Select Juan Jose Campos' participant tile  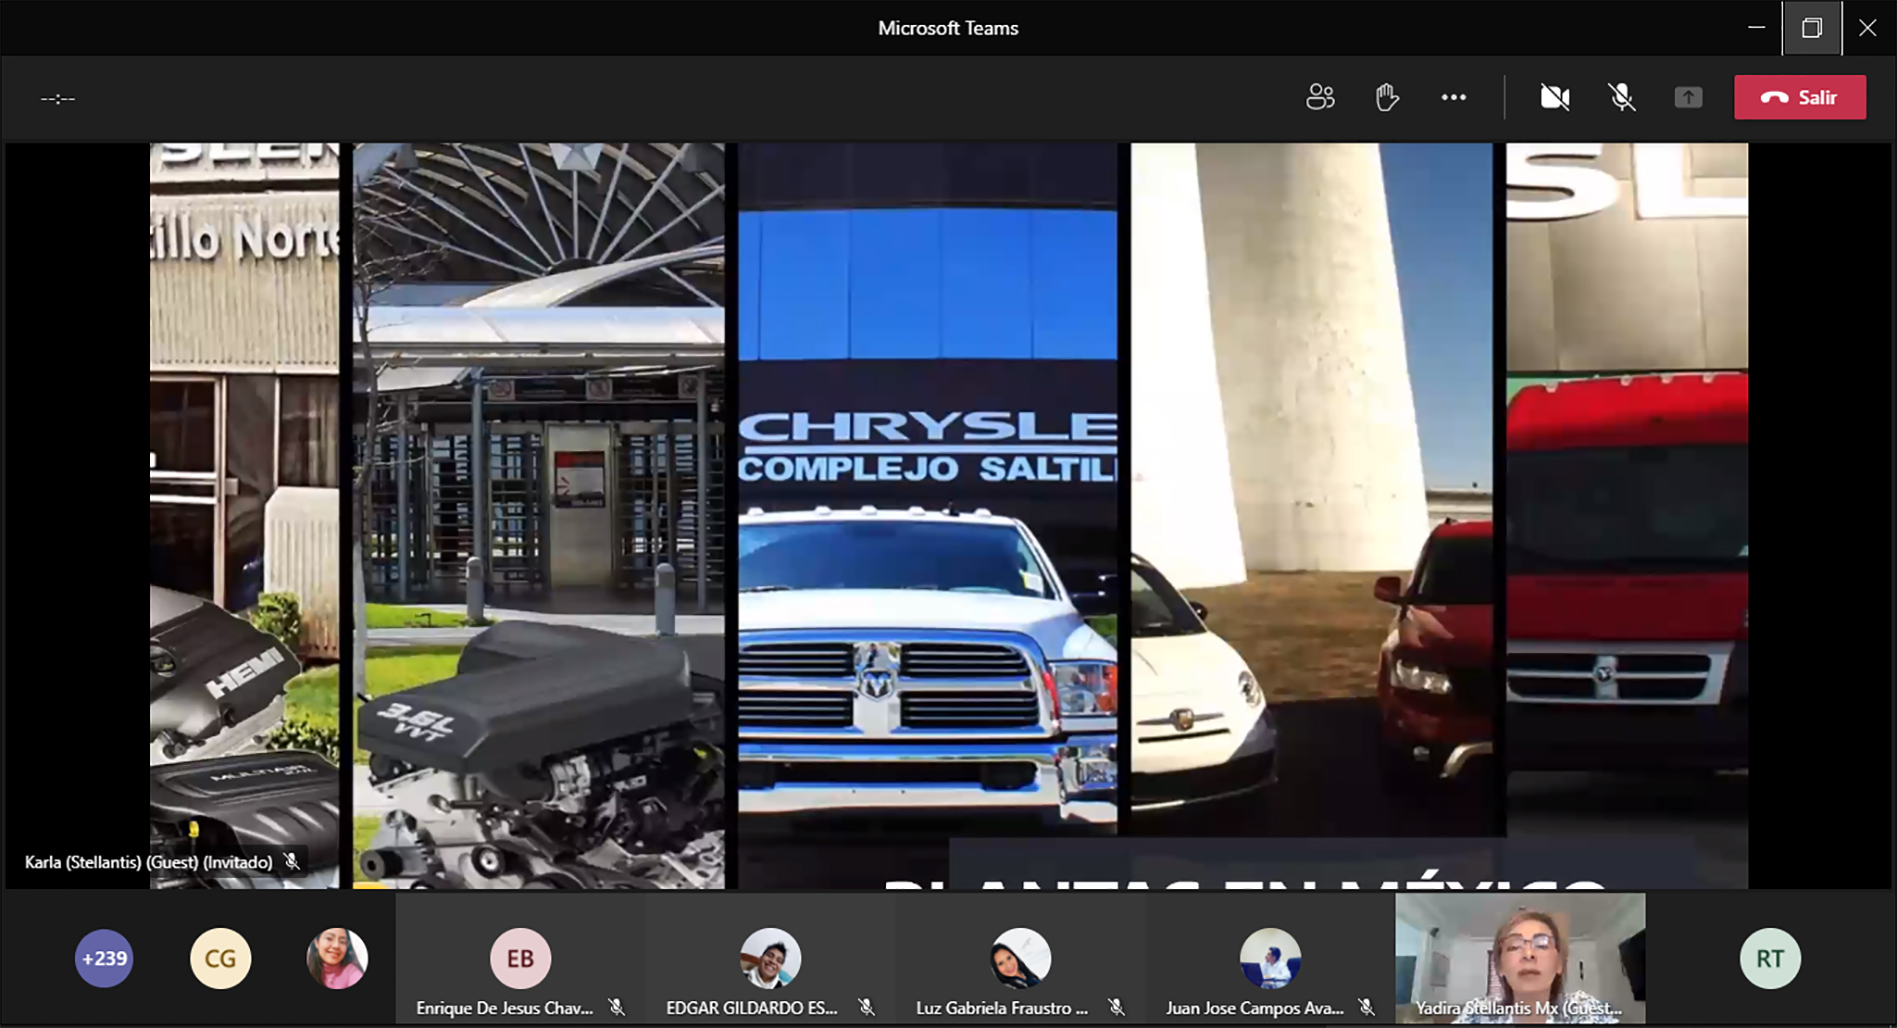coord(1270,958)
